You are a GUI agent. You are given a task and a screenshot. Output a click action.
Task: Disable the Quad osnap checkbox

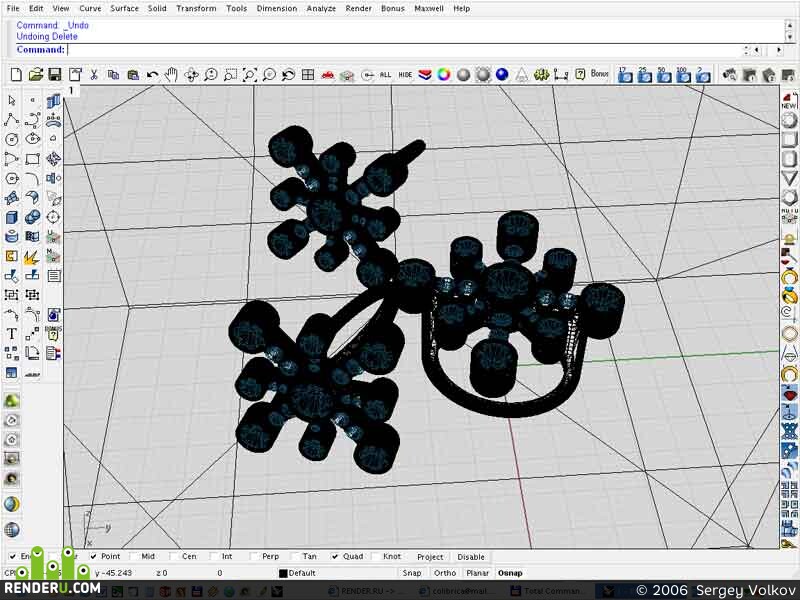(335, 557)
